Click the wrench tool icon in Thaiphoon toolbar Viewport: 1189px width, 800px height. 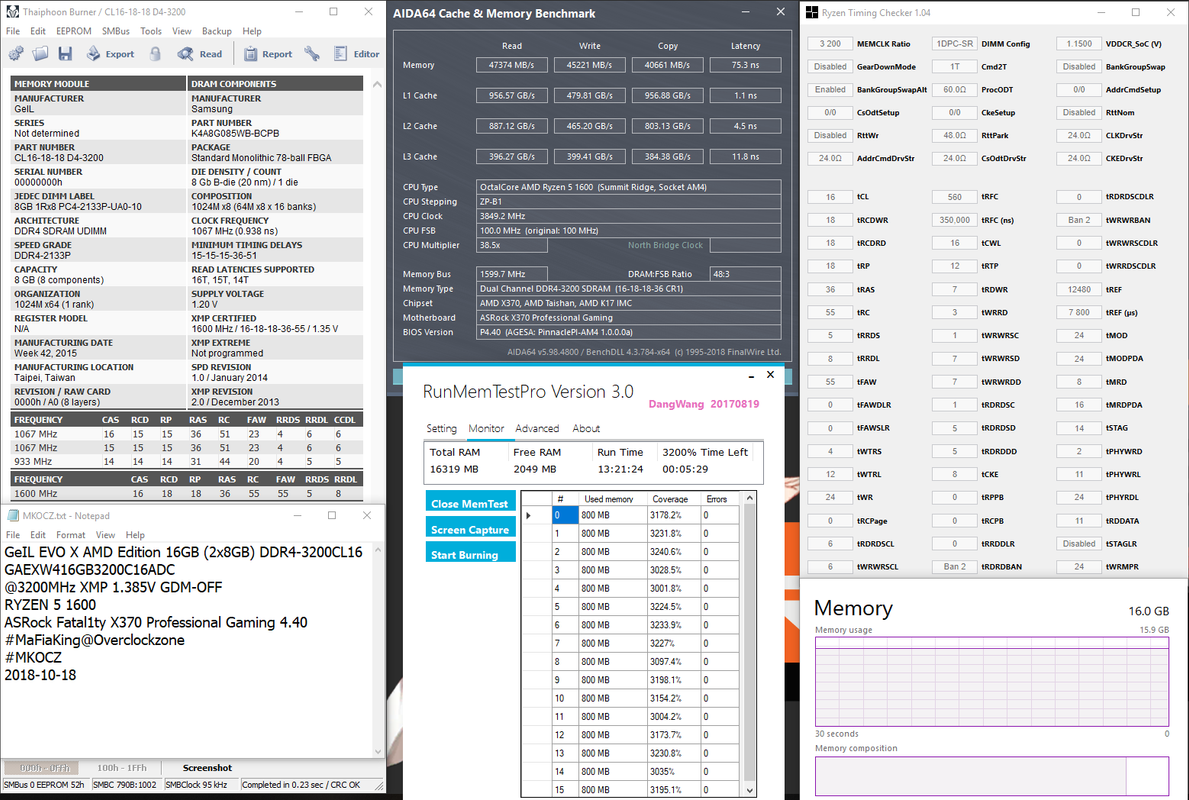312,54
